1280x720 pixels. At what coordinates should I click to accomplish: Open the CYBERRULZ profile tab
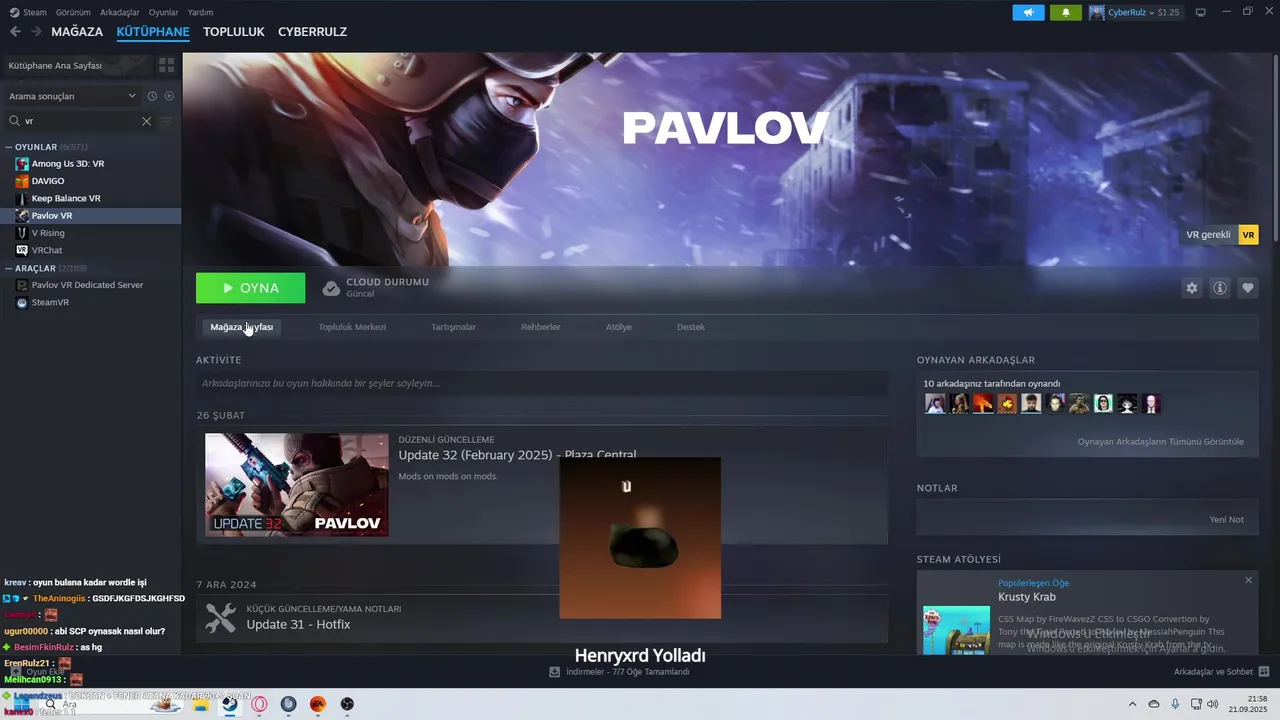[x=312, y=32]
